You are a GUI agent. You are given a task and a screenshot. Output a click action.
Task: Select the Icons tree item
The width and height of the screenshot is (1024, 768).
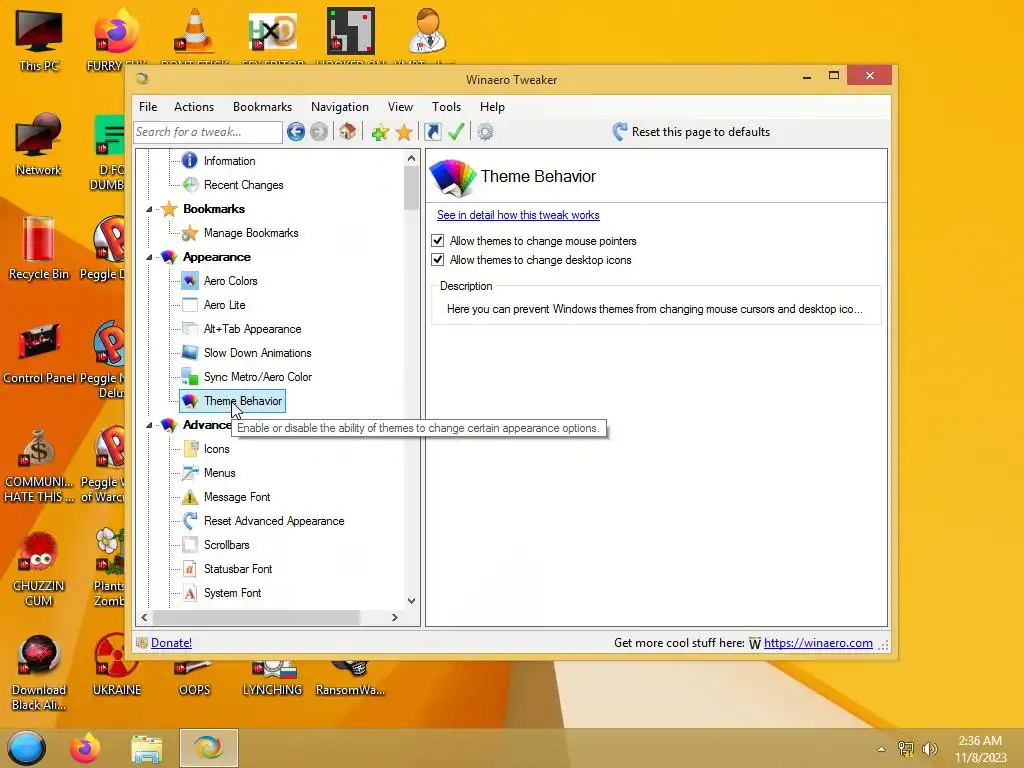[x=216, y=449]
